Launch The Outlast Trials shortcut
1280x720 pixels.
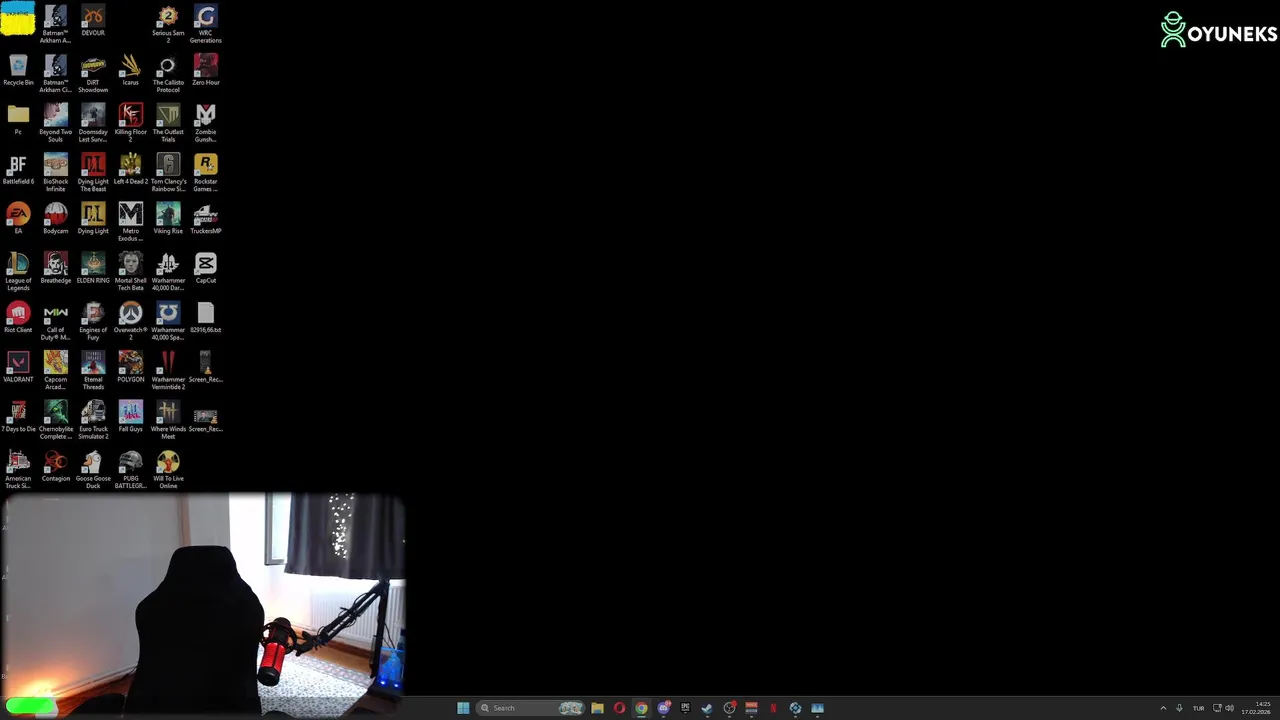click(168, 123)
